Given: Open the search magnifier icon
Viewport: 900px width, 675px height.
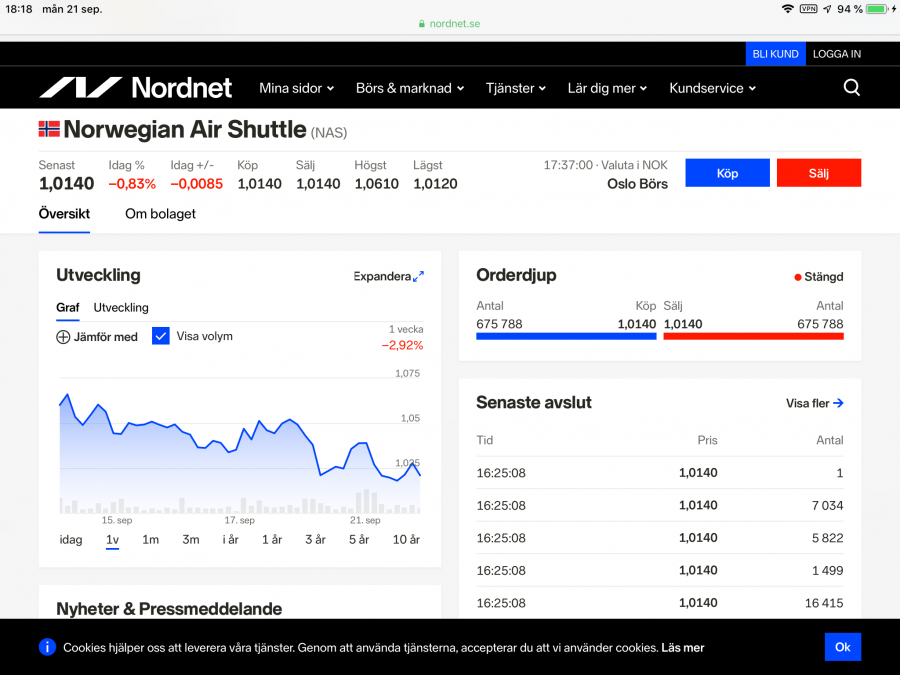Looking at the screenshot, I should [851, 88].
